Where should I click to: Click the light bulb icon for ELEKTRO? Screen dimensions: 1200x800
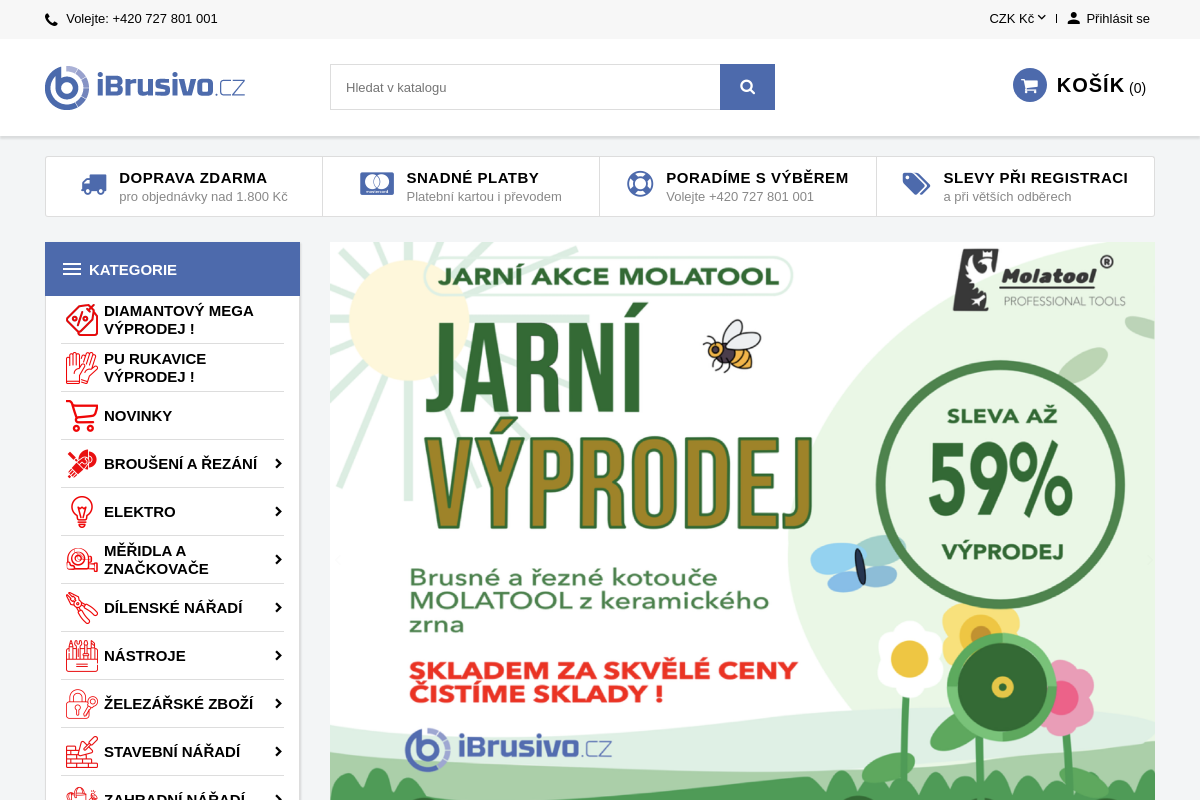pos(80,511)
